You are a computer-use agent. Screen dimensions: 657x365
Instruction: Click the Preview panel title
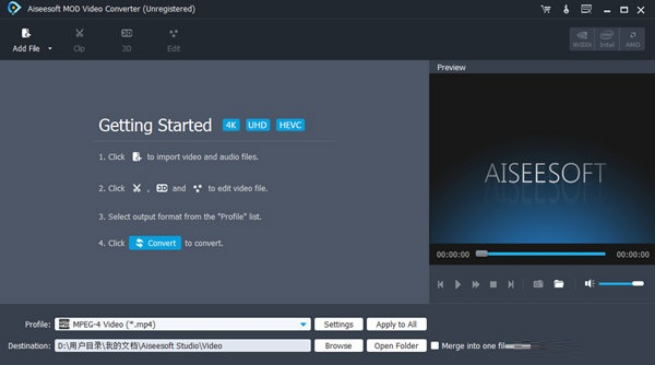coord(451,67)
